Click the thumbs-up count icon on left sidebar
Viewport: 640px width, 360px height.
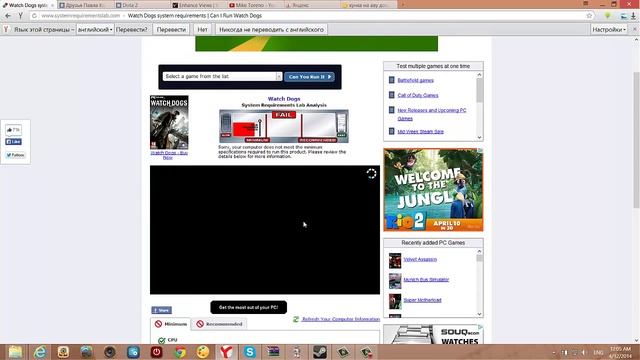(13, 130)
